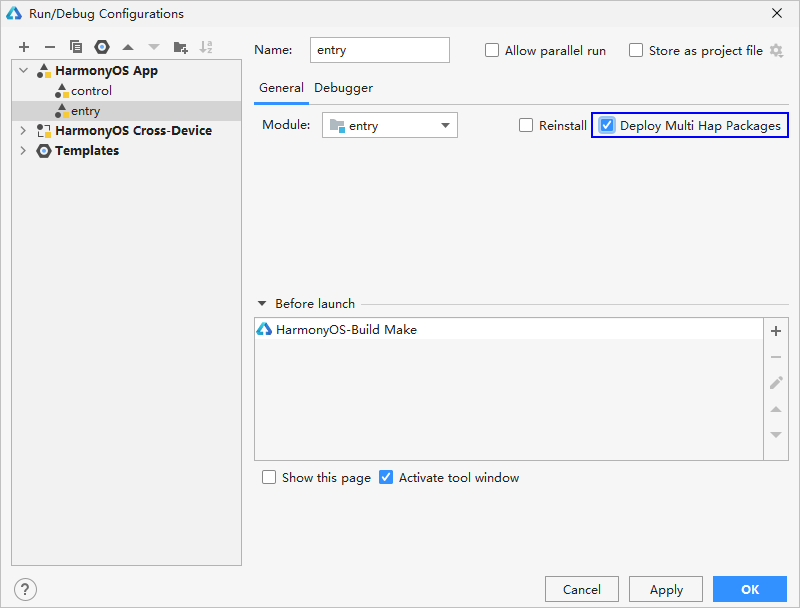800x608 pixels.
Task: Click HarmonyOS App group icon
Action: [44, 71]
